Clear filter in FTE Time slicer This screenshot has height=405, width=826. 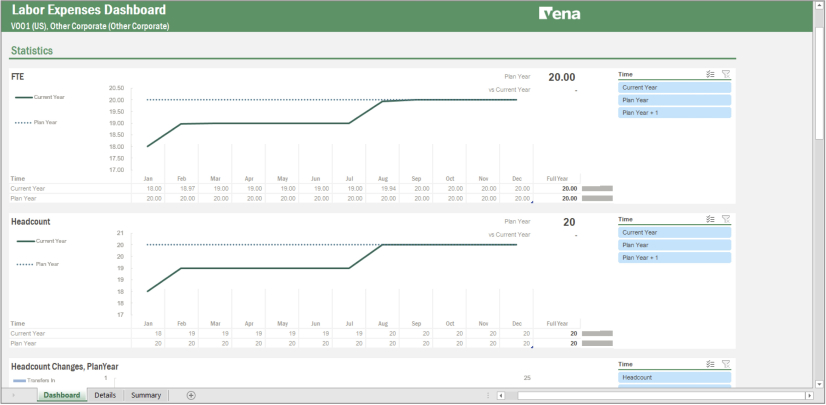point(725,74)
